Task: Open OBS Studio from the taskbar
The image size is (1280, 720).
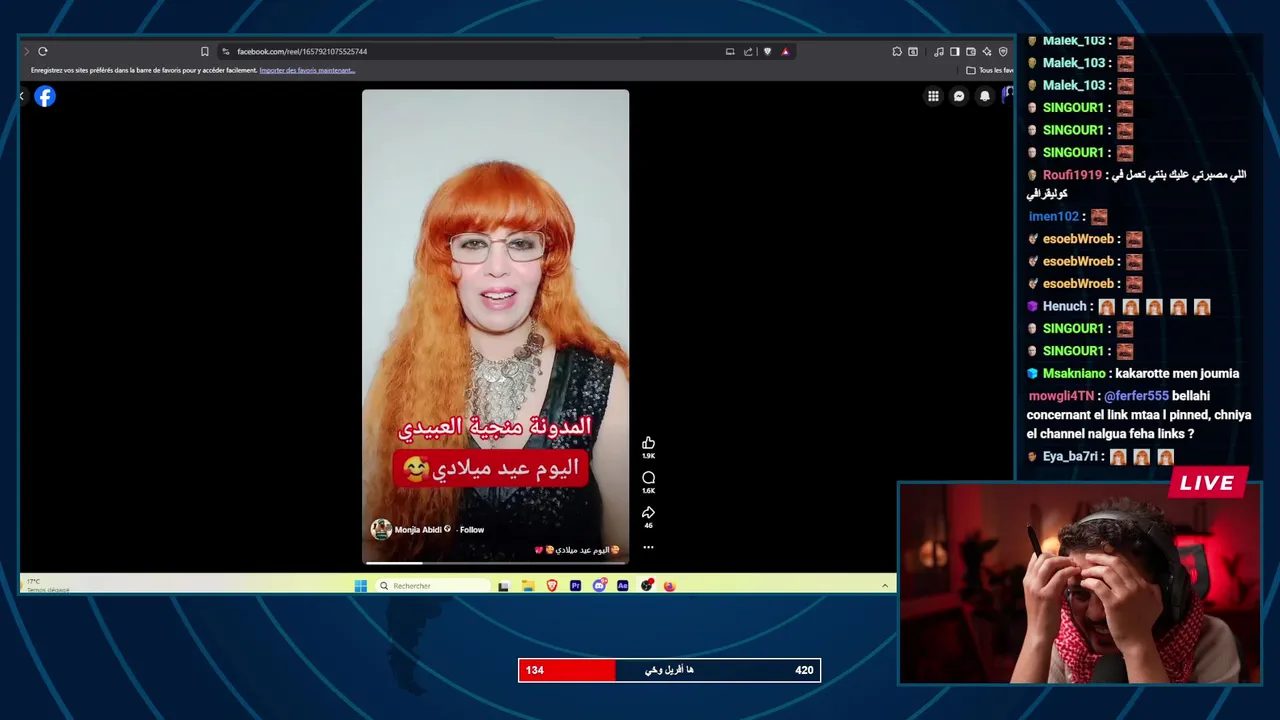Action: (x=647, y=586)
